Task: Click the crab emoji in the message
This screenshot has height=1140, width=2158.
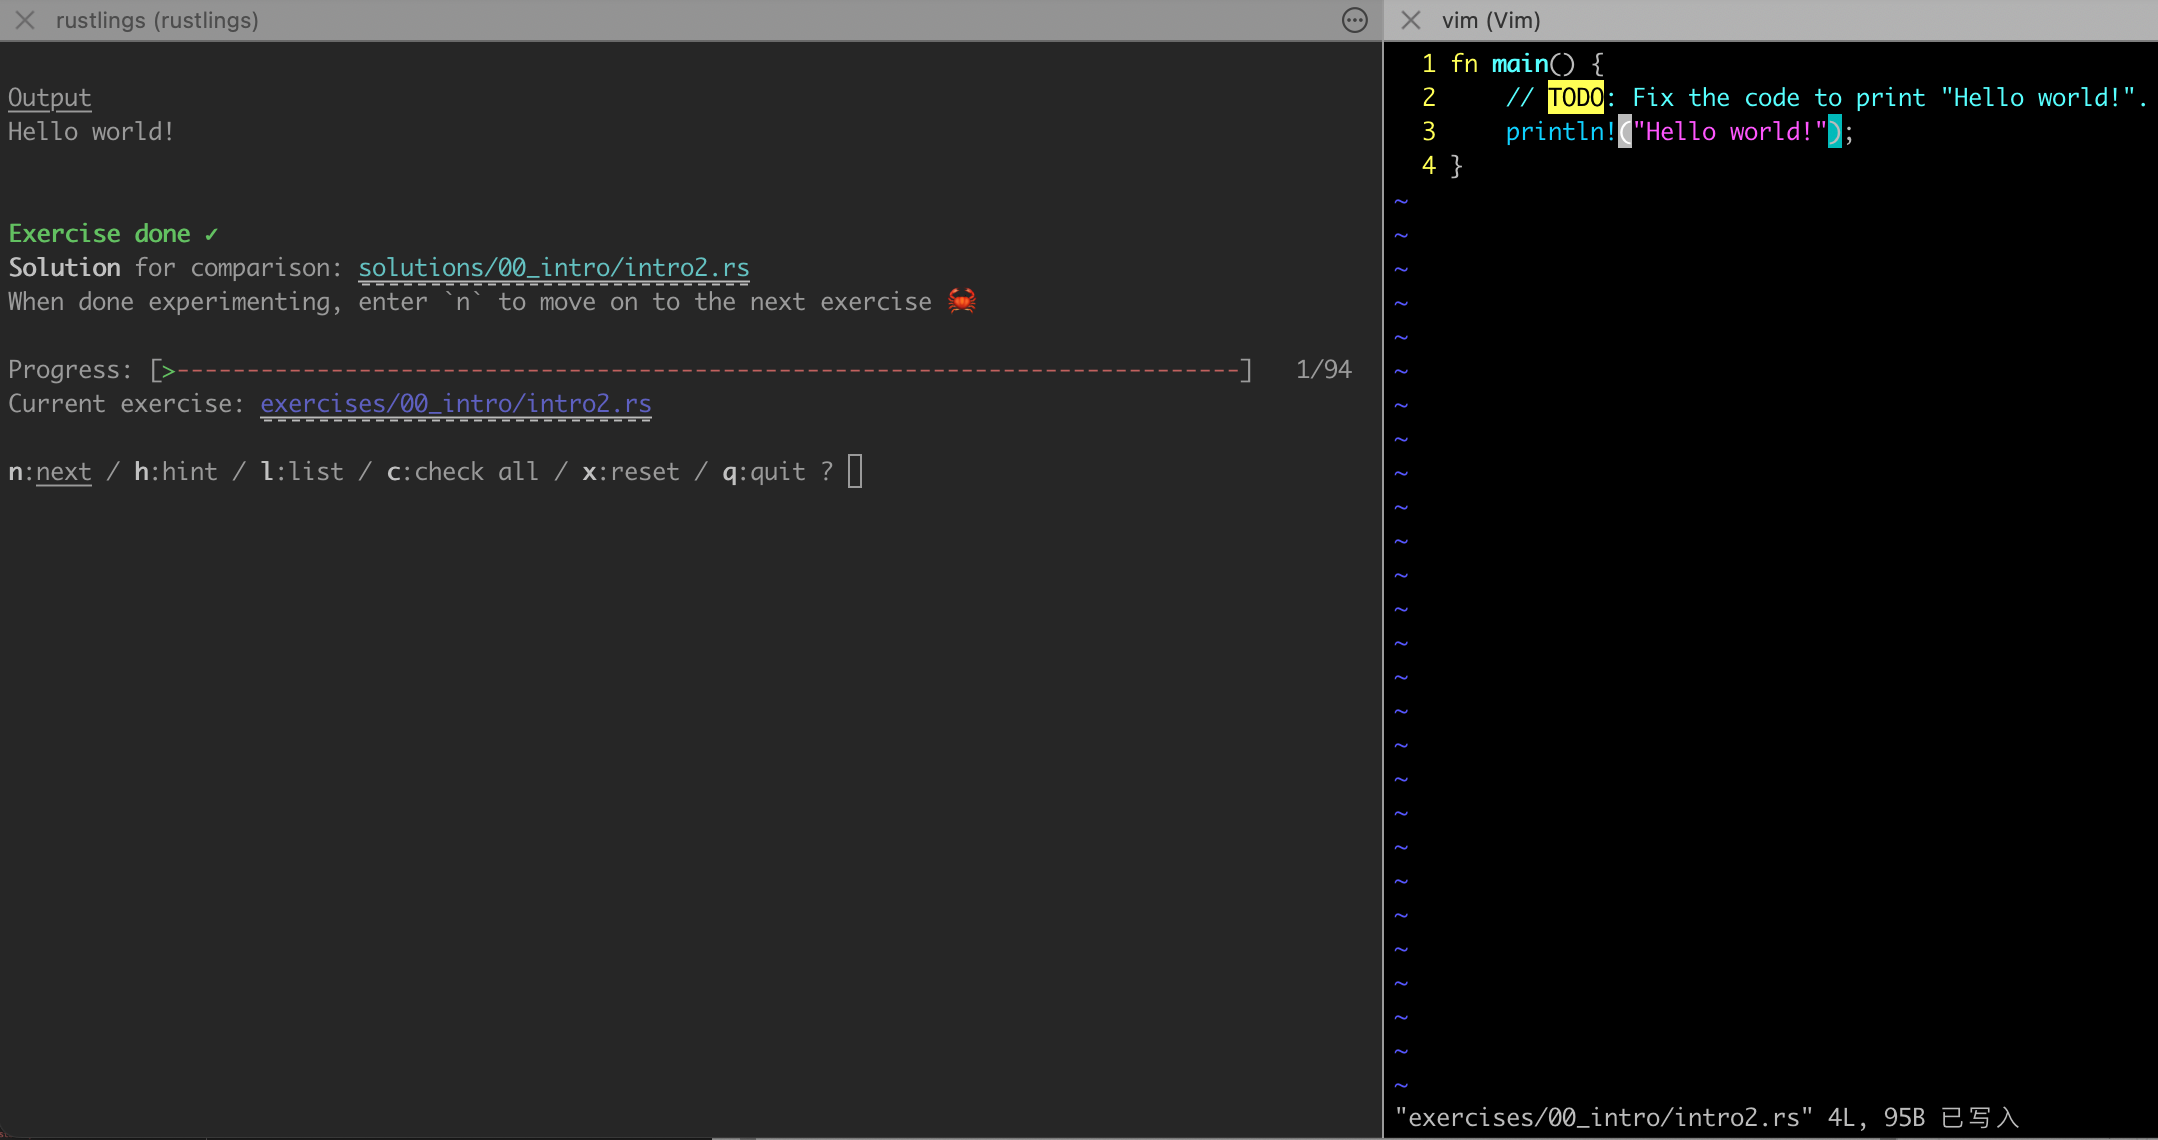Action: pyautogui.click(x=960, y=301)
